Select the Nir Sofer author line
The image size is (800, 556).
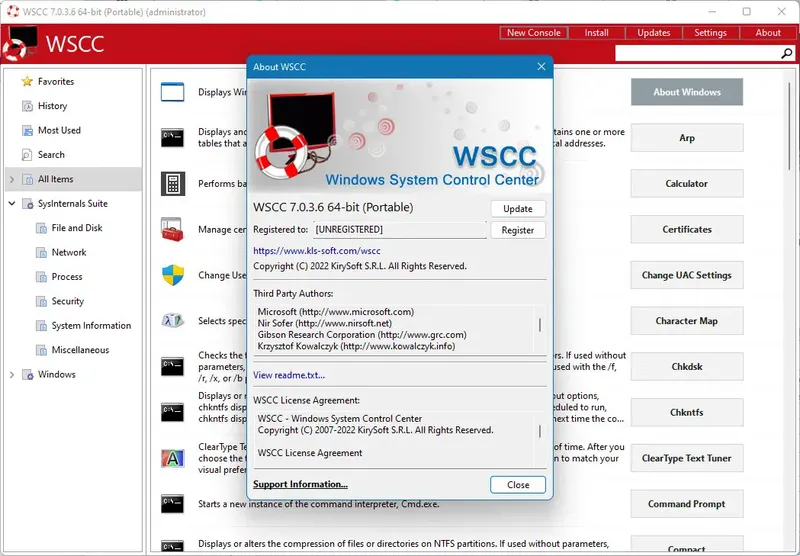coord(324,323)
